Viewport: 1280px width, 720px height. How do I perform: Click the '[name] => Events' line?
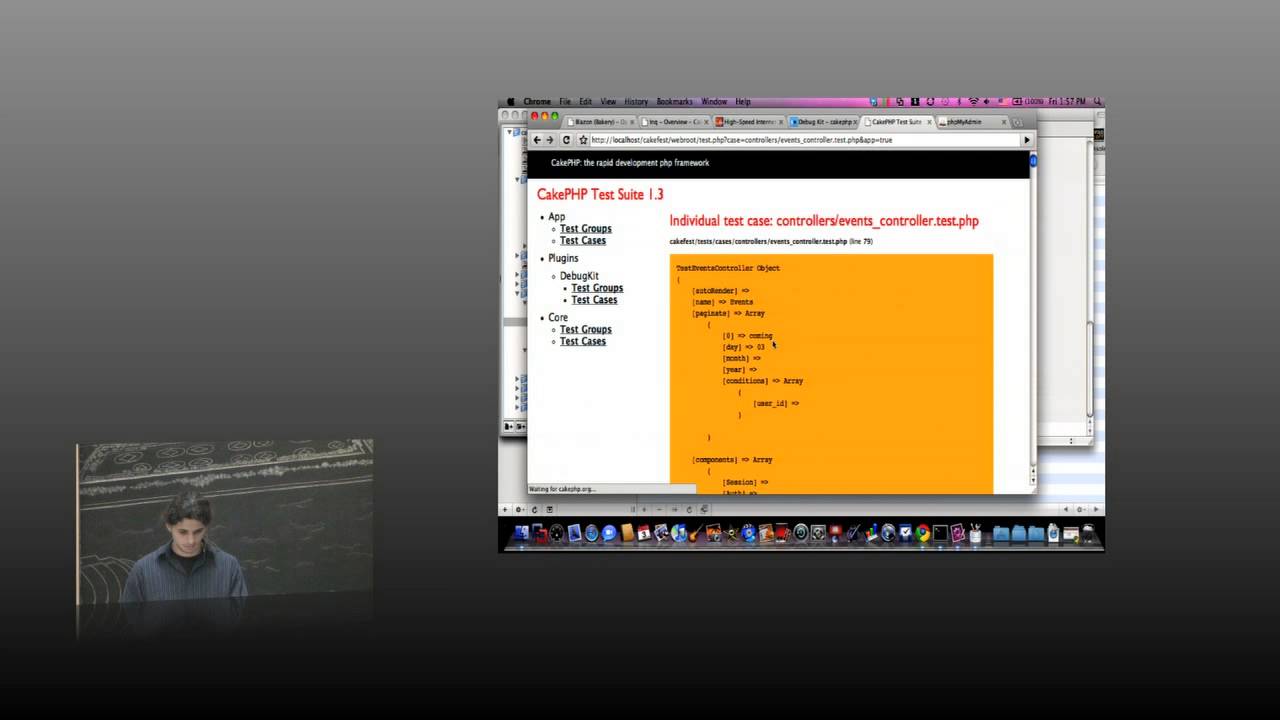[723, 302]
